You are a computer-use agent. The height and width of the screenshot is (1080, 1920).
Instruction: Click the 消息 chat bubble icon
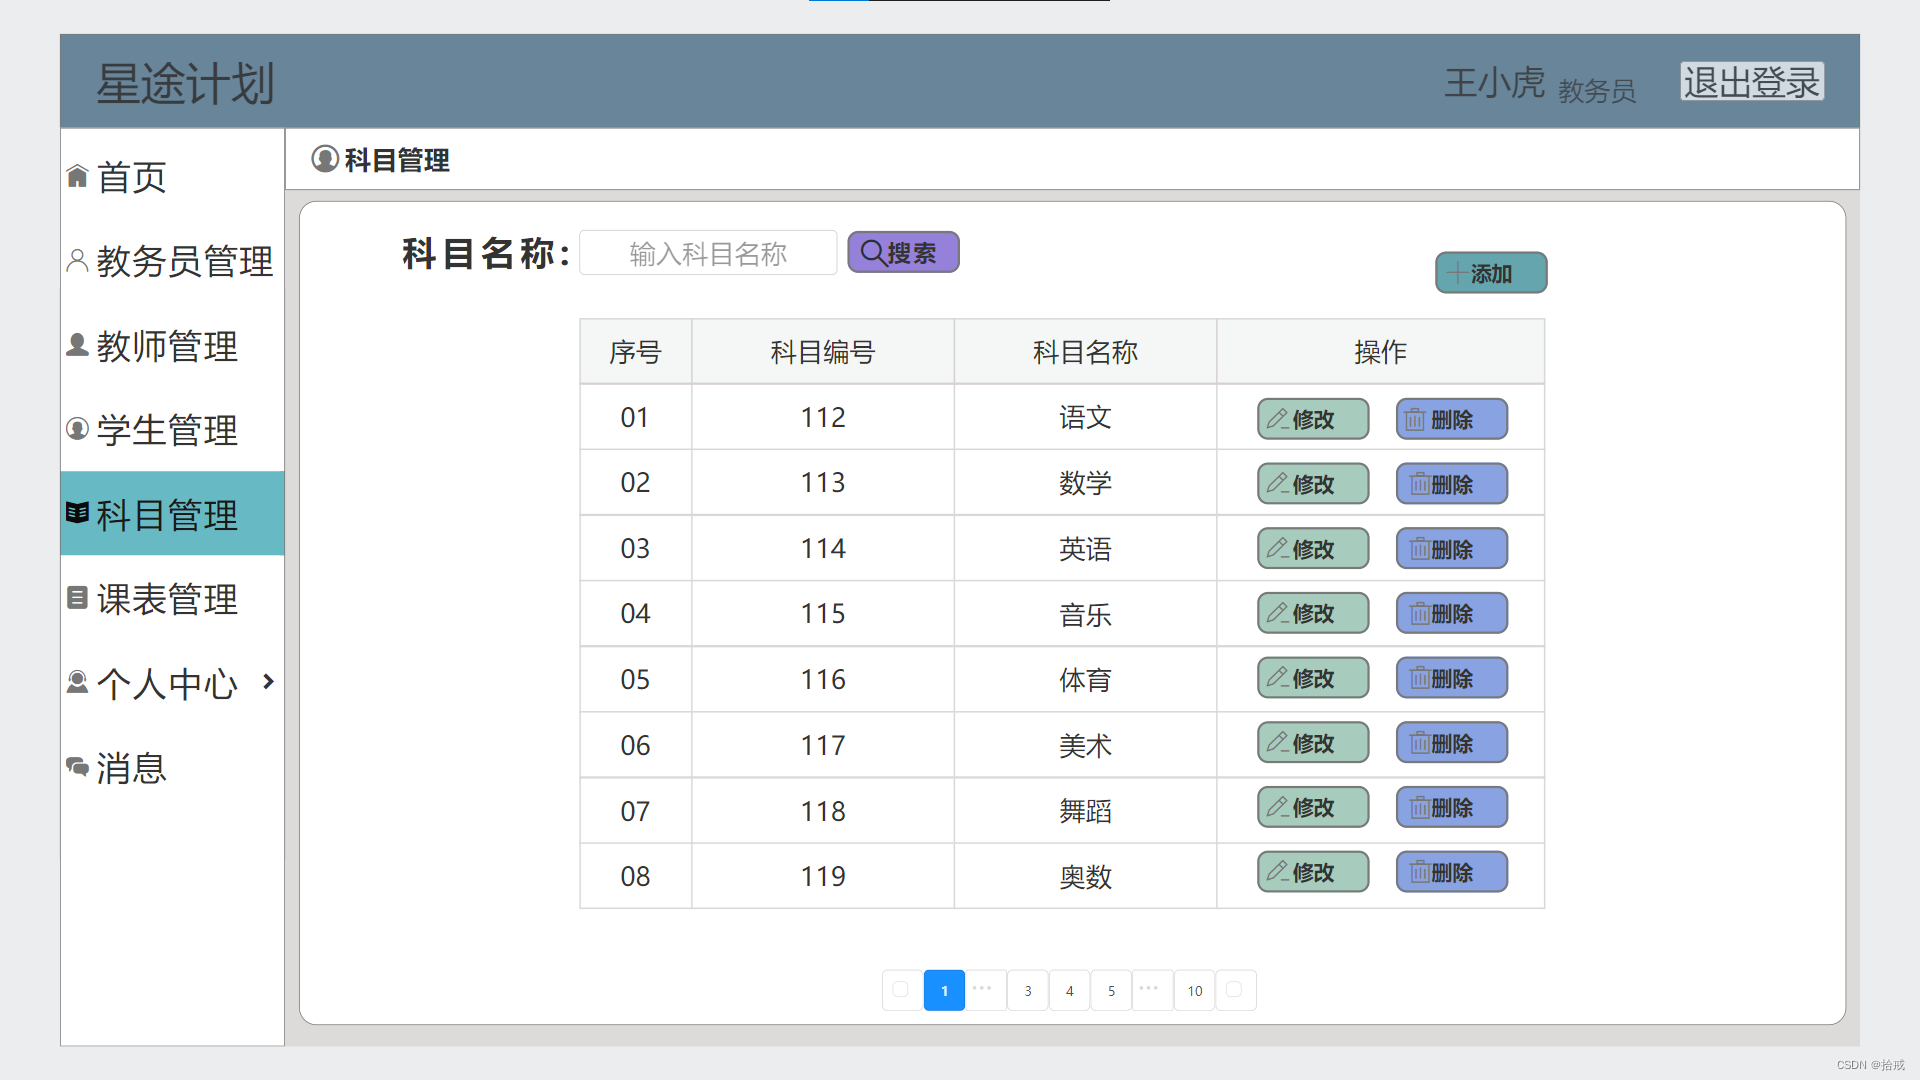(77, 767)
